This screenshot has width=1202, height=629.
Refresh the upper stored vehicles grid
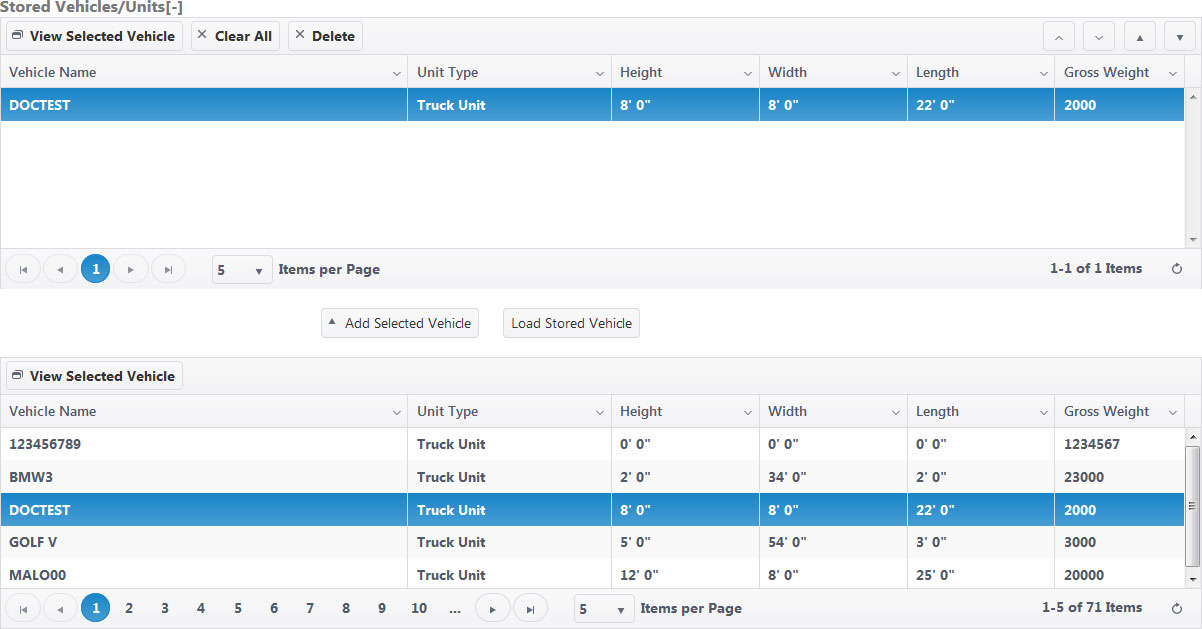1176,269
